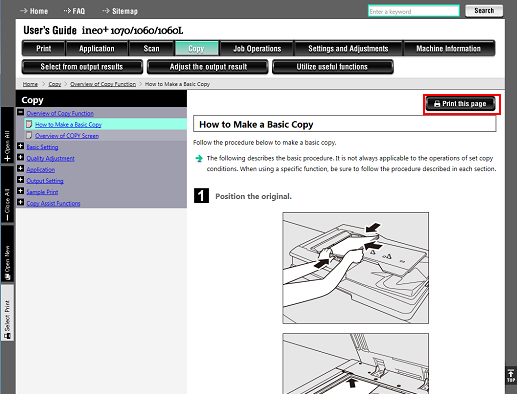Image resolution: width=517 pixels, height=394 pixels.
Task: Expand the Copy Assist Functions node
Action: (x=21, y=202)
